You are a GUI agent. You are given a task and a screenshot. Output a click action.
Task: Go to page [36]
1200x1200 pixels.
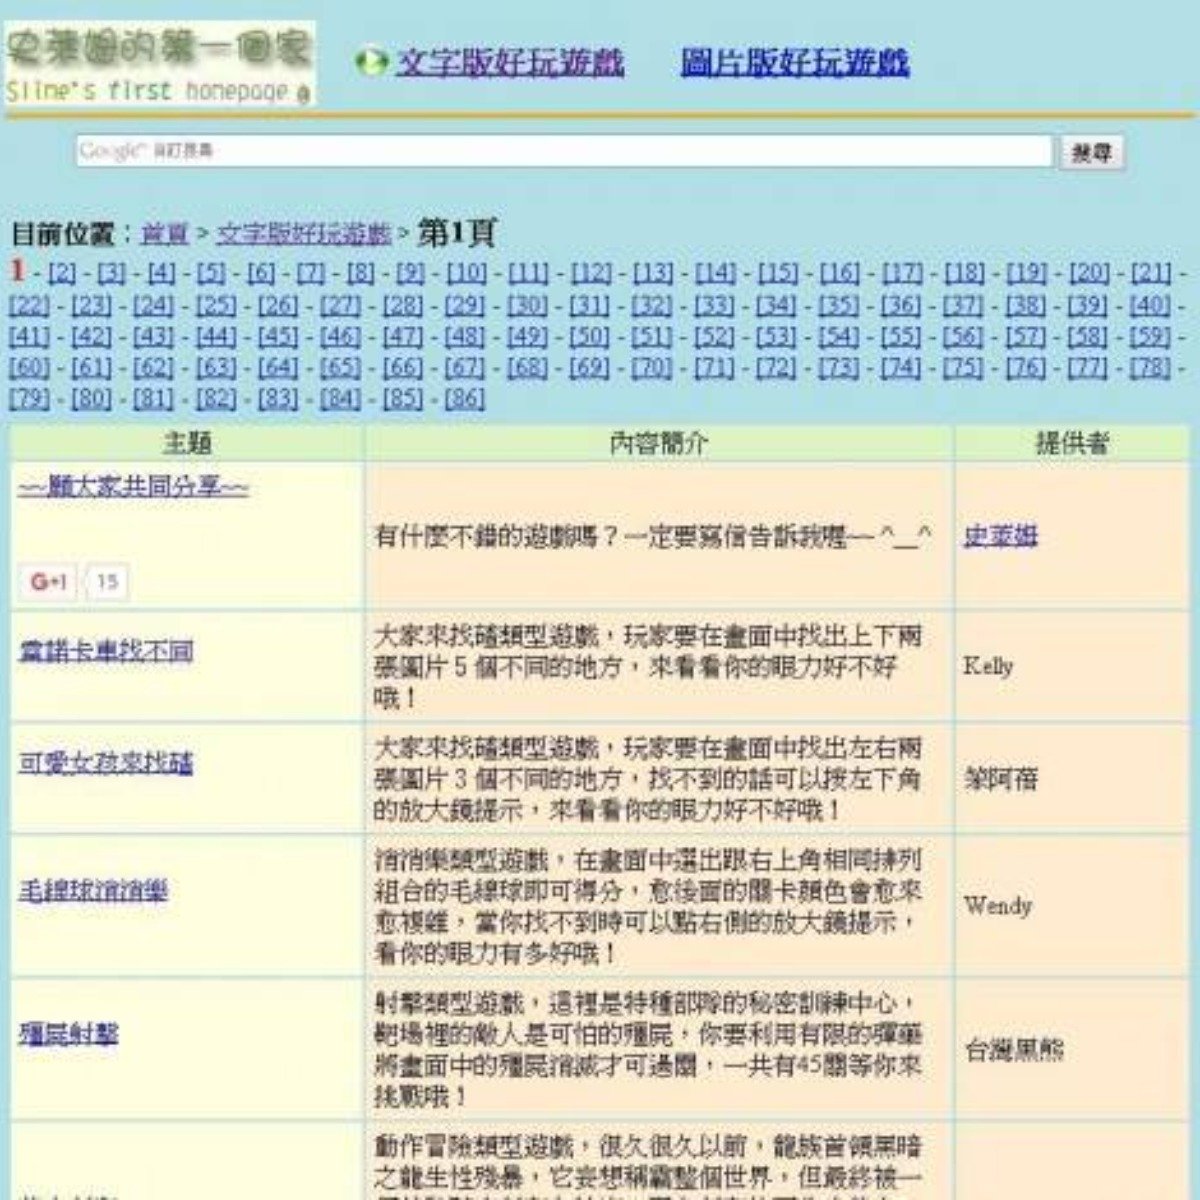(901, 305)
